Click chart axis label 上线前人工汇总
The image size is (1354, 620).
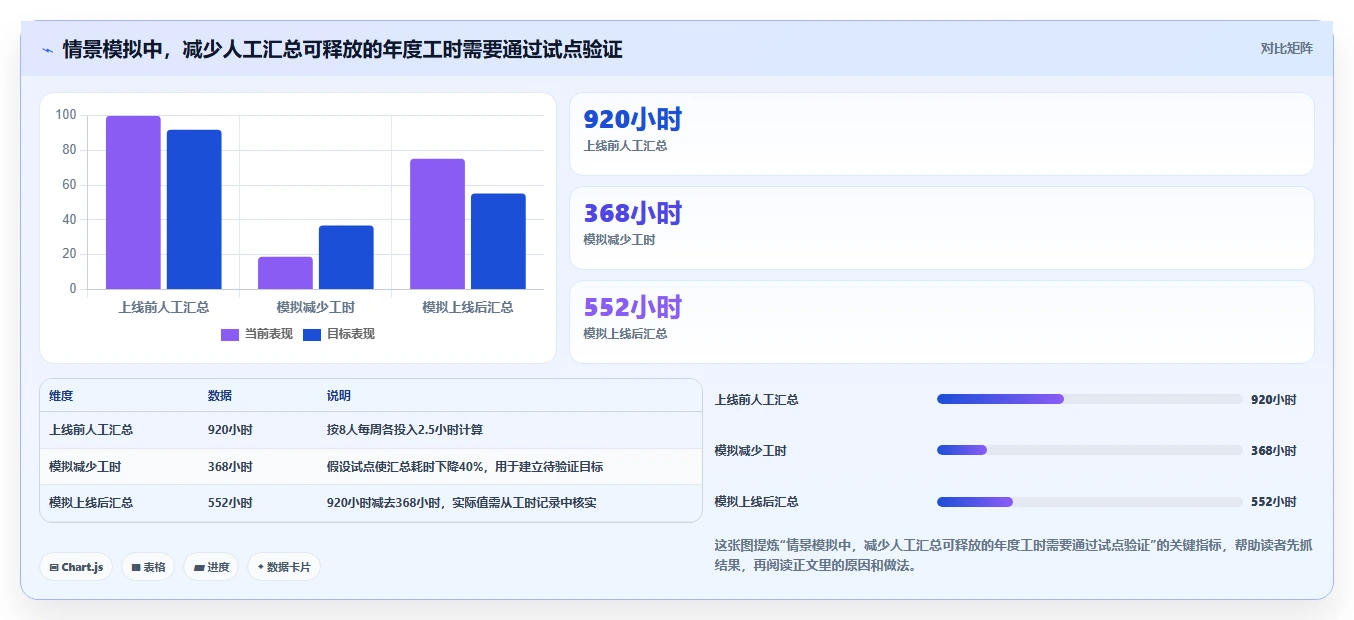click(163, 307)
